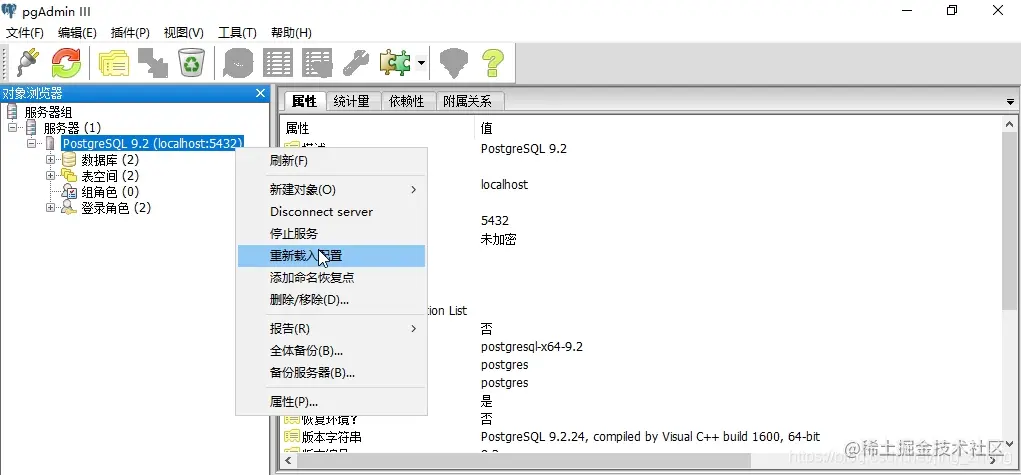Expand the 登录角色 (2) node
This screenshot has height=475, width=1021.
[50, 208]
